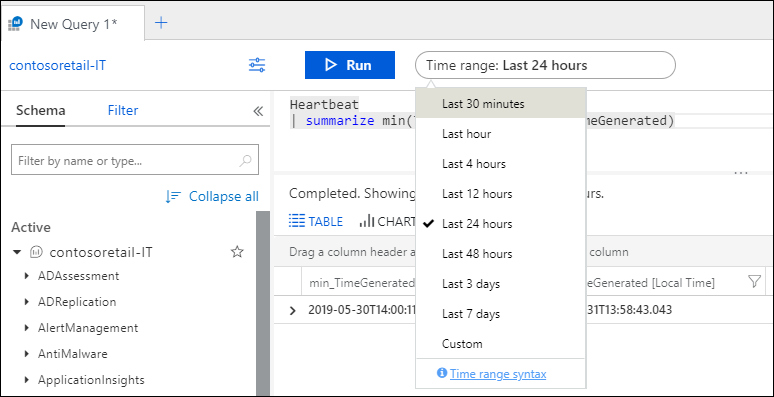The width and height of the screenshot is (774, 397).
Task: Switch to the Filter tab
Action: coord(123,110)
